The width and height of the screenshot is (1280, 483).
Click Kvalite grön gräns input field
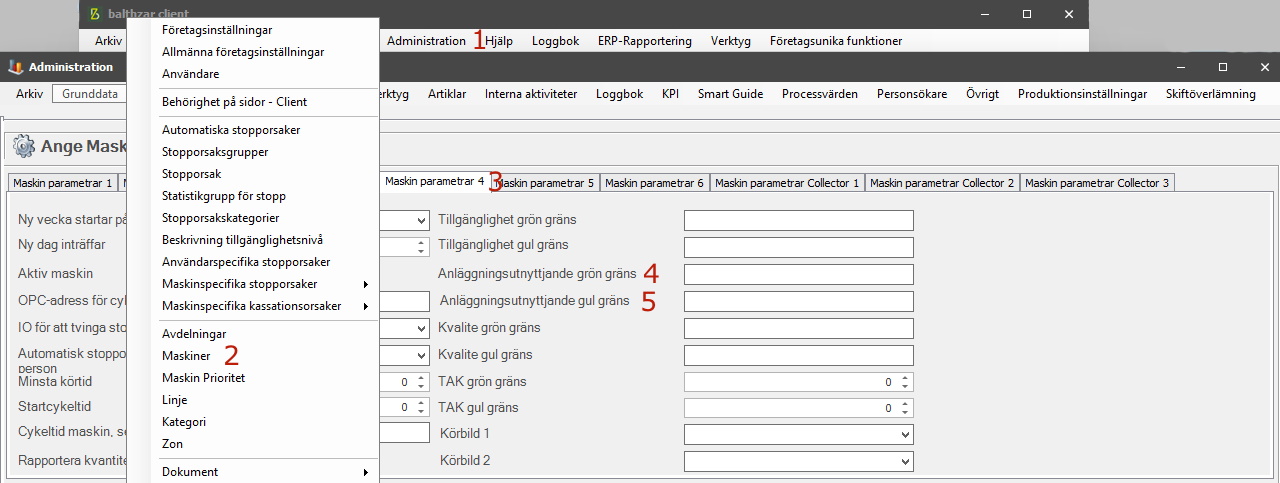click(799, 328)
